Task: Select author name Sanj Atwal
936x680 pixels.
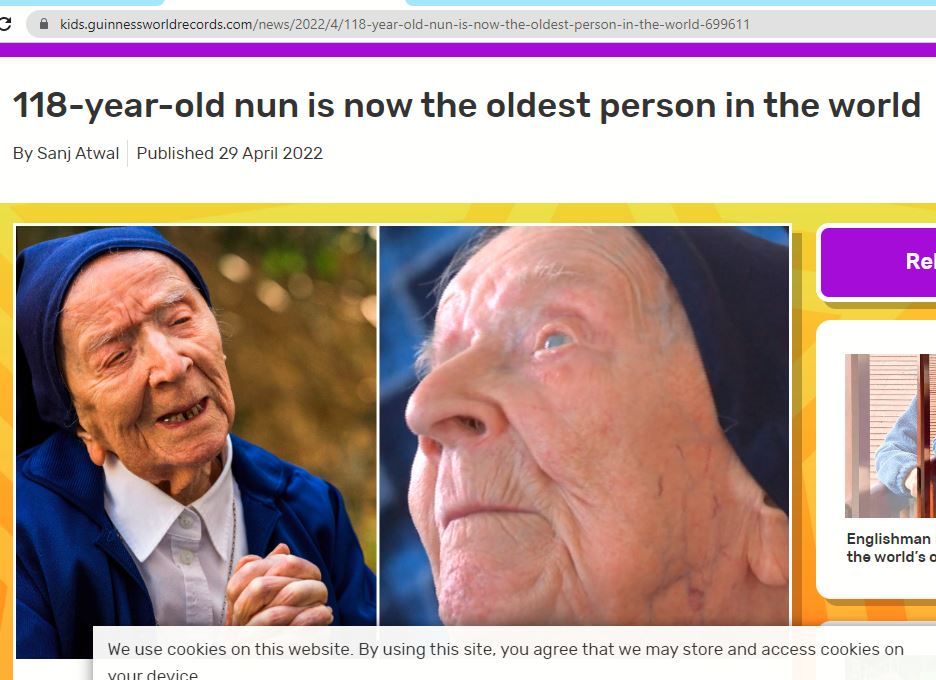Action: pos(78,153)
